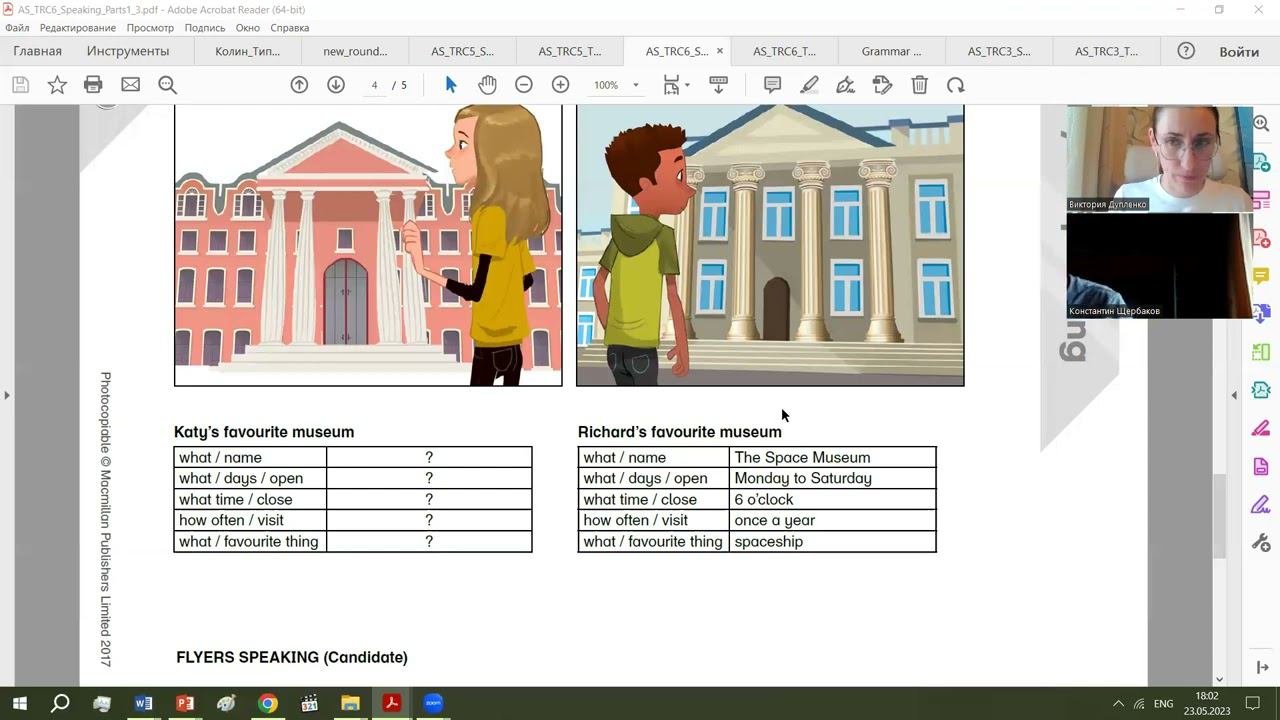This screenshot has height=720, width=1280.
Task: Bookmark file with star icon
Action: pos(57,85)
